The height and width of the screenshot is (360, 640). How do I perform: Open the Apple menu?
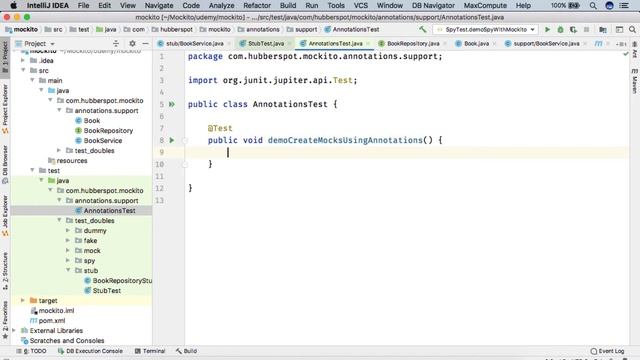point(13,5)
